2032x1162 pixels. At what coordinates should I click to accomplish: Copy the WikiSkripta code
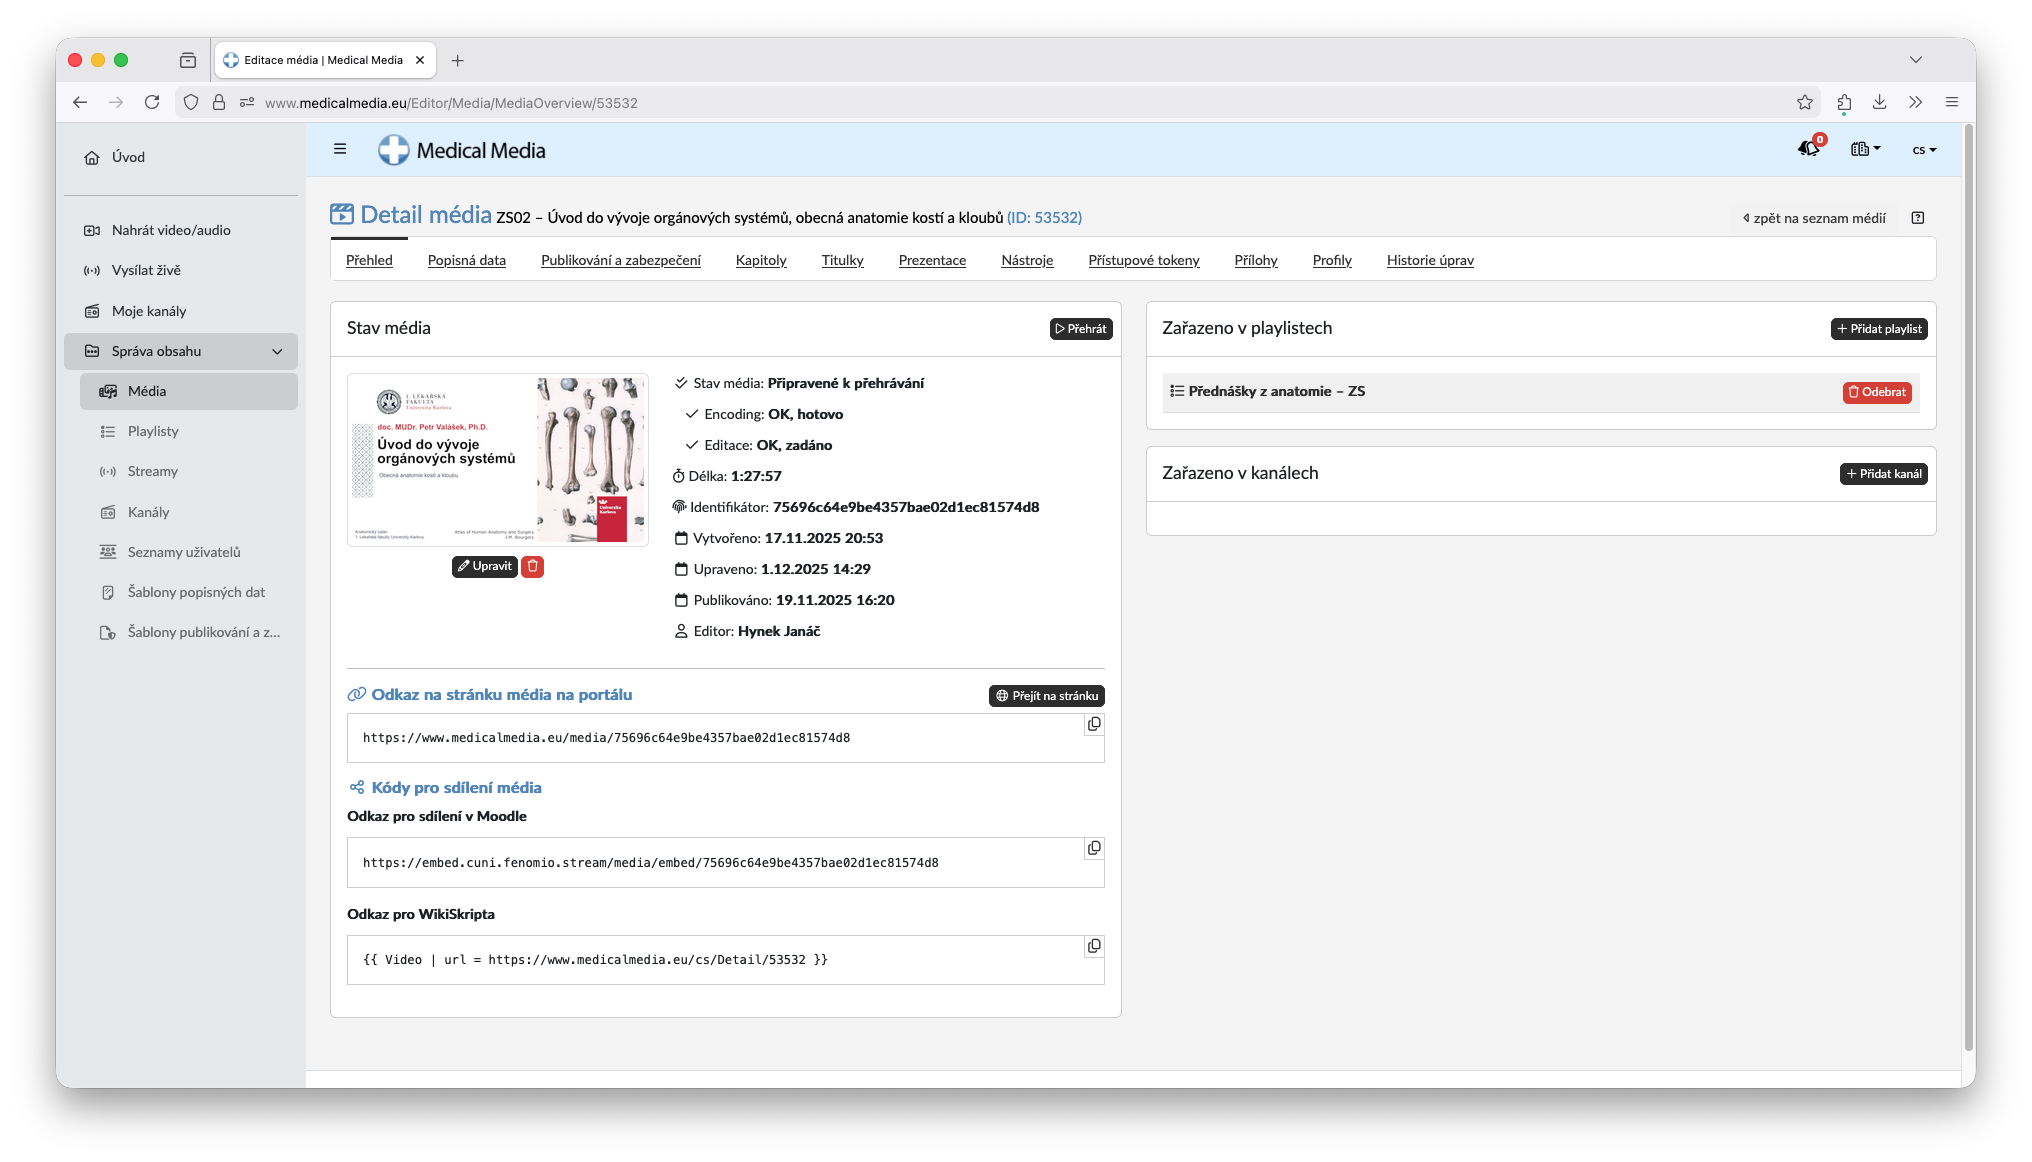[1094, 946]
